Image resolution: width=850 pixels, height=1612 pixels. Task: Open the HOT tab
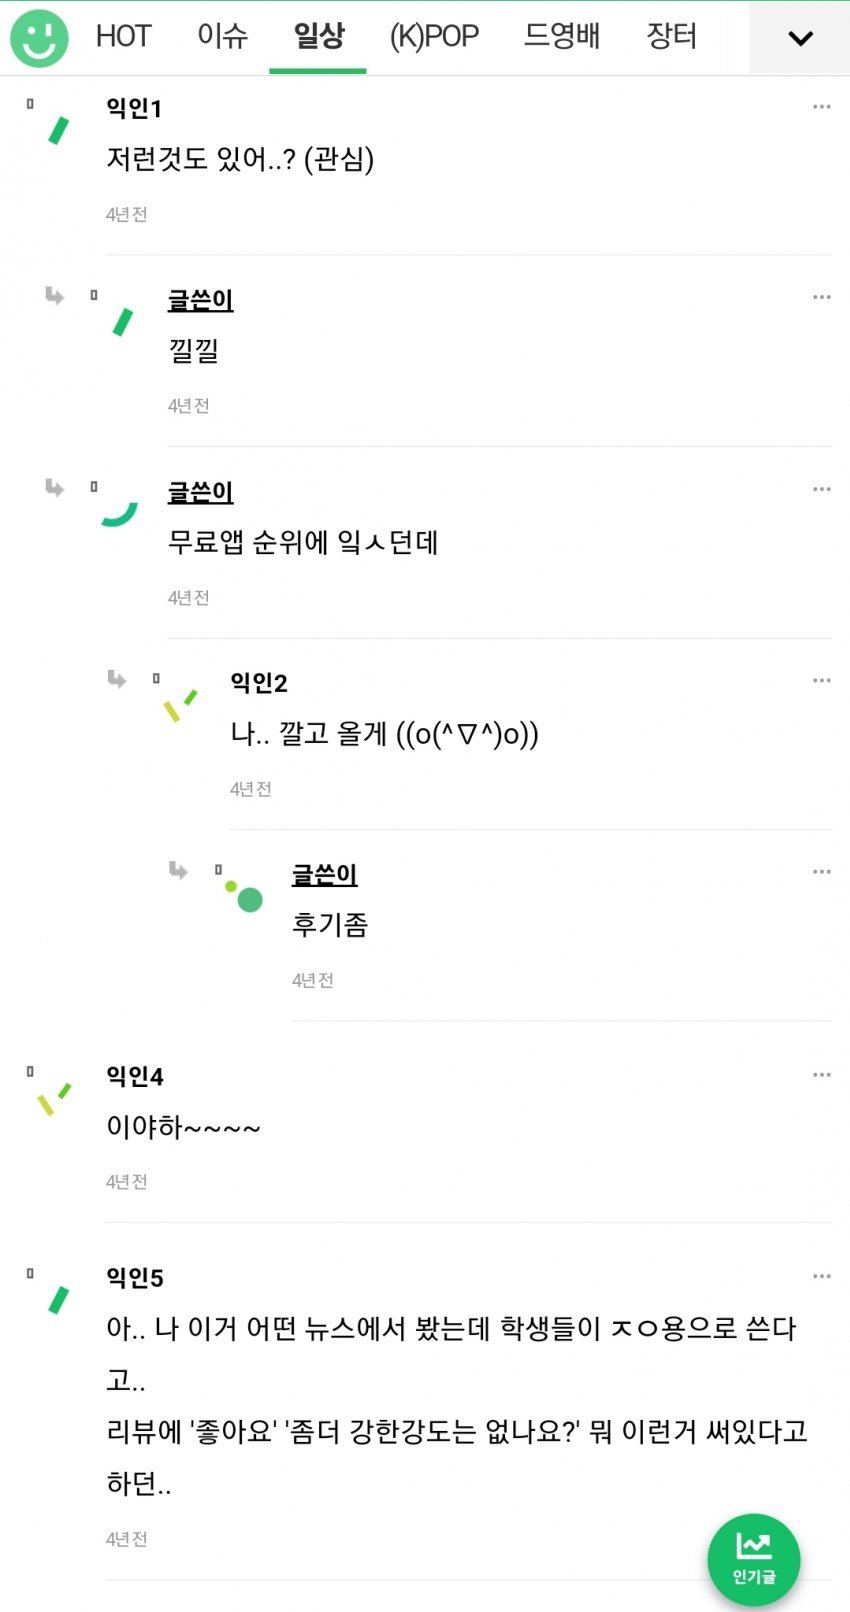tap(123, 37)
